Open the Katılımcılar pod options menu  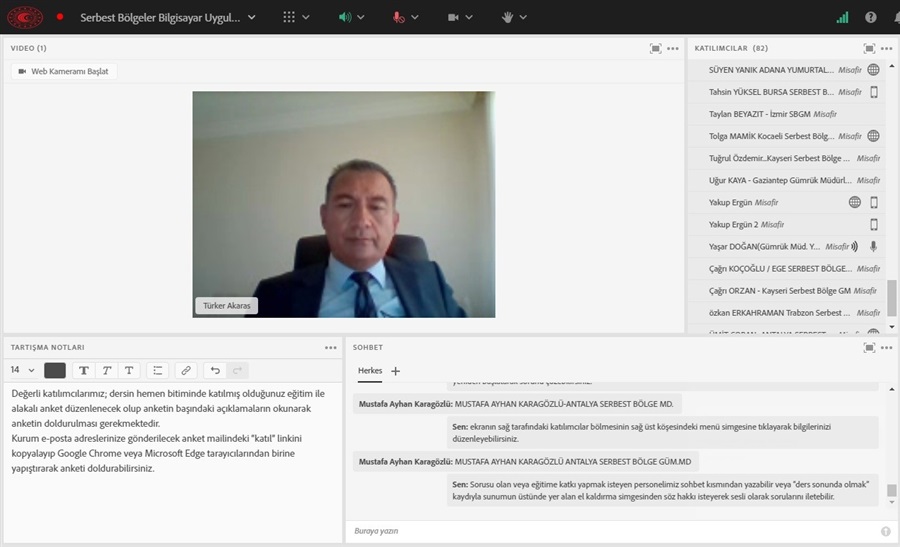click(887, 48)
